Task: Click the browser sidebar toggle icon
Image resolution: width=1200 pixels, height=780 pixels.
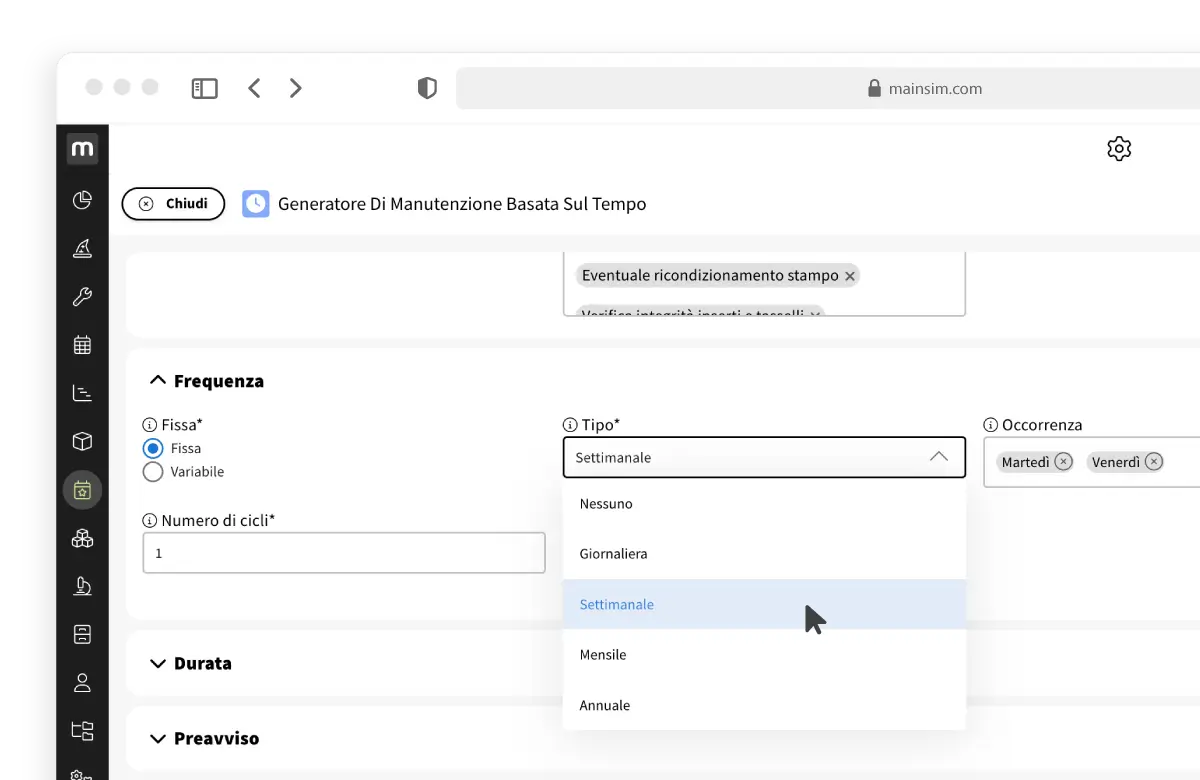Action: tap(204, 89)
